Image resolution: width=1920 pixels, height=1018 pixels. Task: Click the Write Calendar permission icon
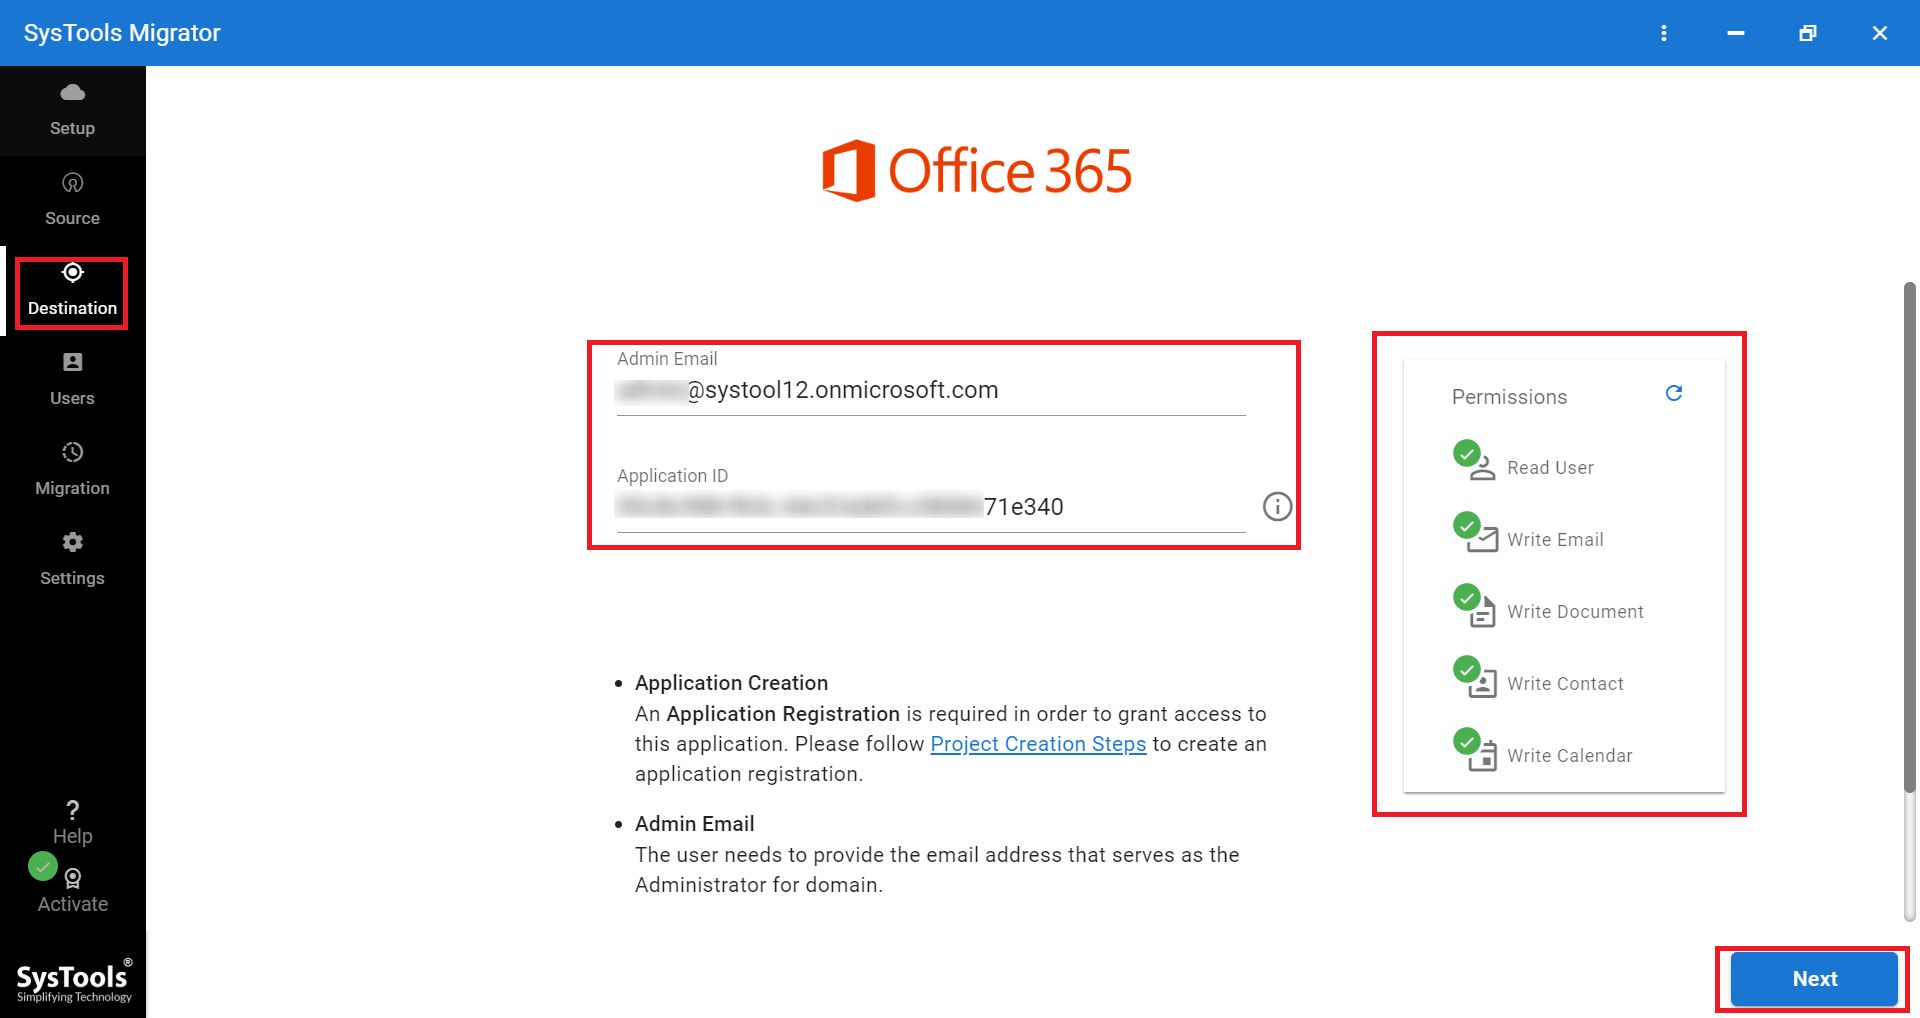(x=1475, y=749)
